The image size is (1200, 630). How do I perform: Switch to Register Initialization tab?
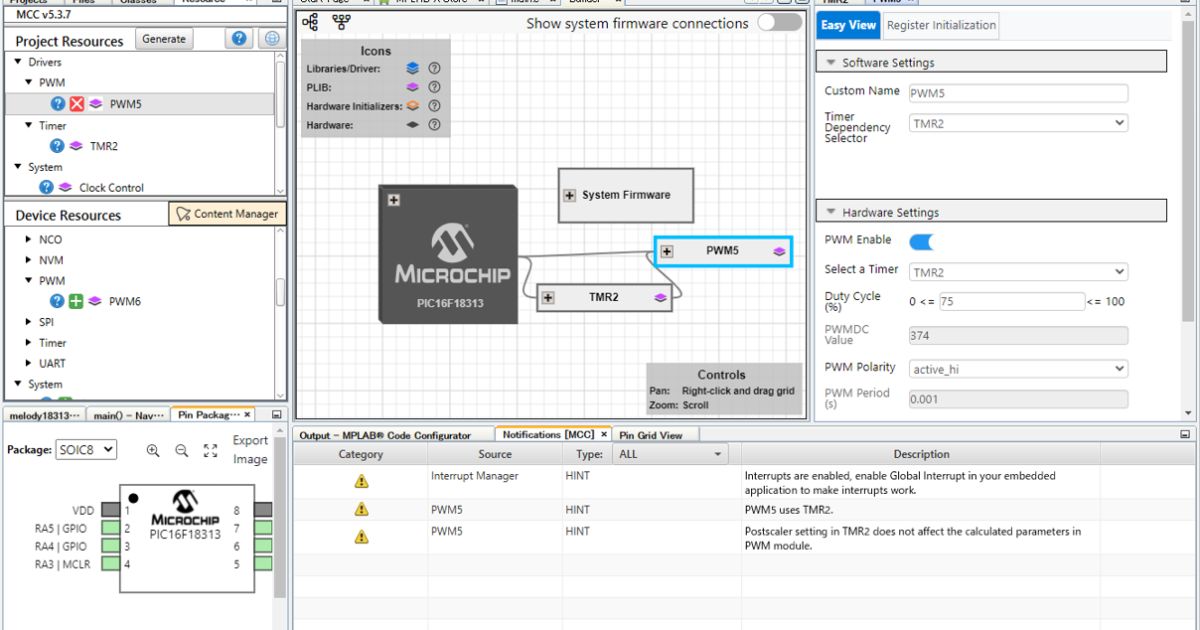[x=941, y=25]
